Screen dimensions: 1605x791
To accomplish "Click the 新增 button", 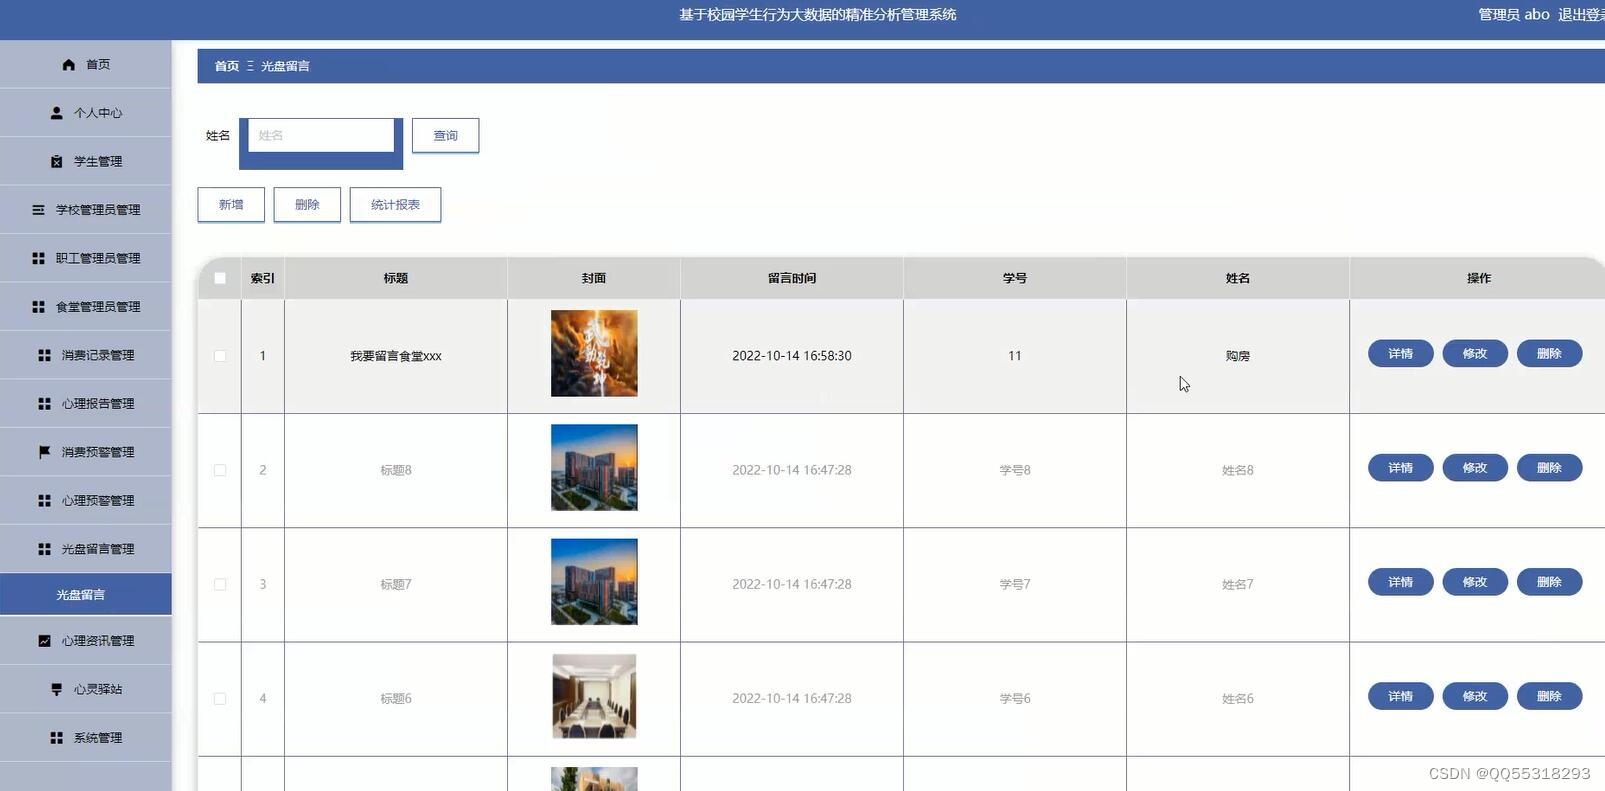I will click(x=231, y=205).
